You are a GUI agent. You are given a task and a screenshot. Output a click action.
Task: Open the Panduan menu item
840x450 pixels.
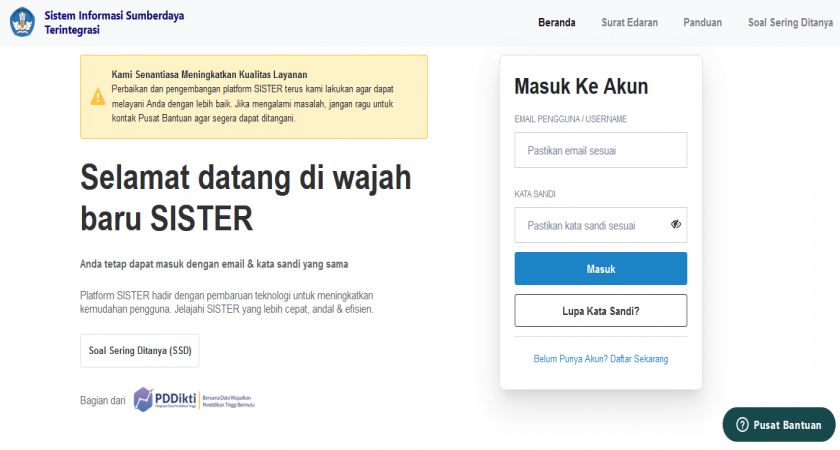(702, 22)
